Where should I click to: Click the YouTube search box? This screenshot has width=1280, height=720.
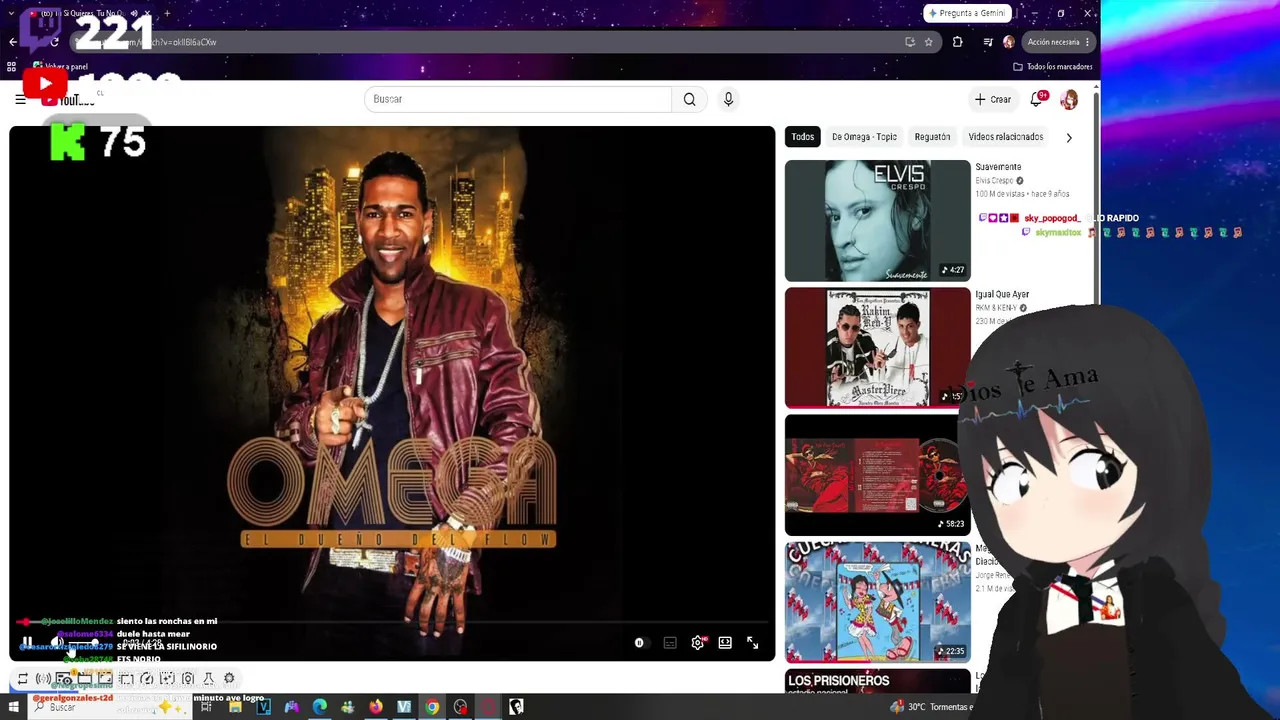tap(518, 99)
